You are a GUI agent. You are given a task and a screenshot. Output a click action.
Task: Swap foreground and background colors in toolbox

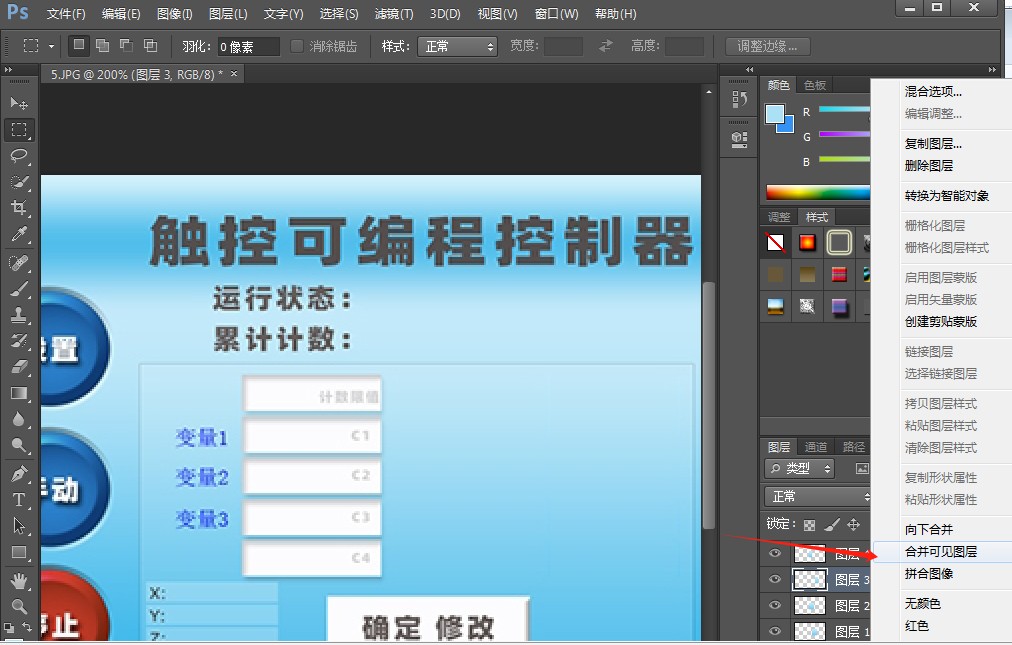(28, 627)
